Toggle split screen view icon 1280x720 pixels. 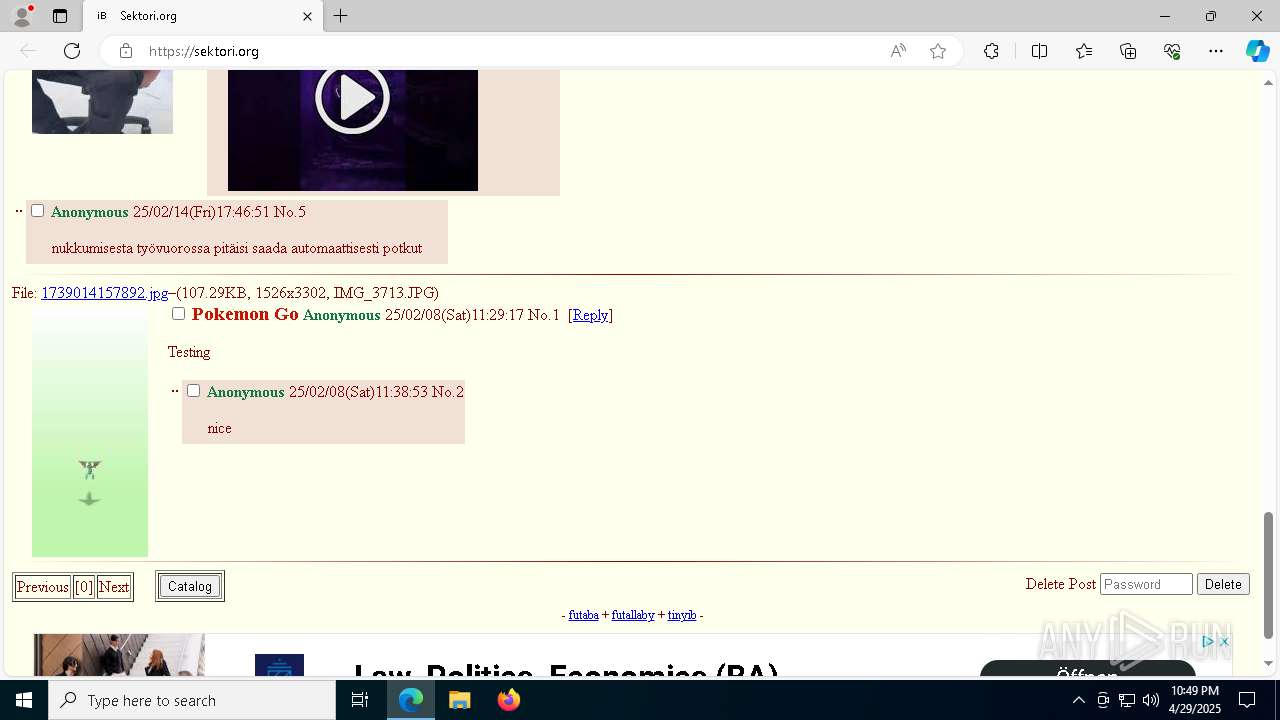pyautogui.click(x=1039, y=51)
